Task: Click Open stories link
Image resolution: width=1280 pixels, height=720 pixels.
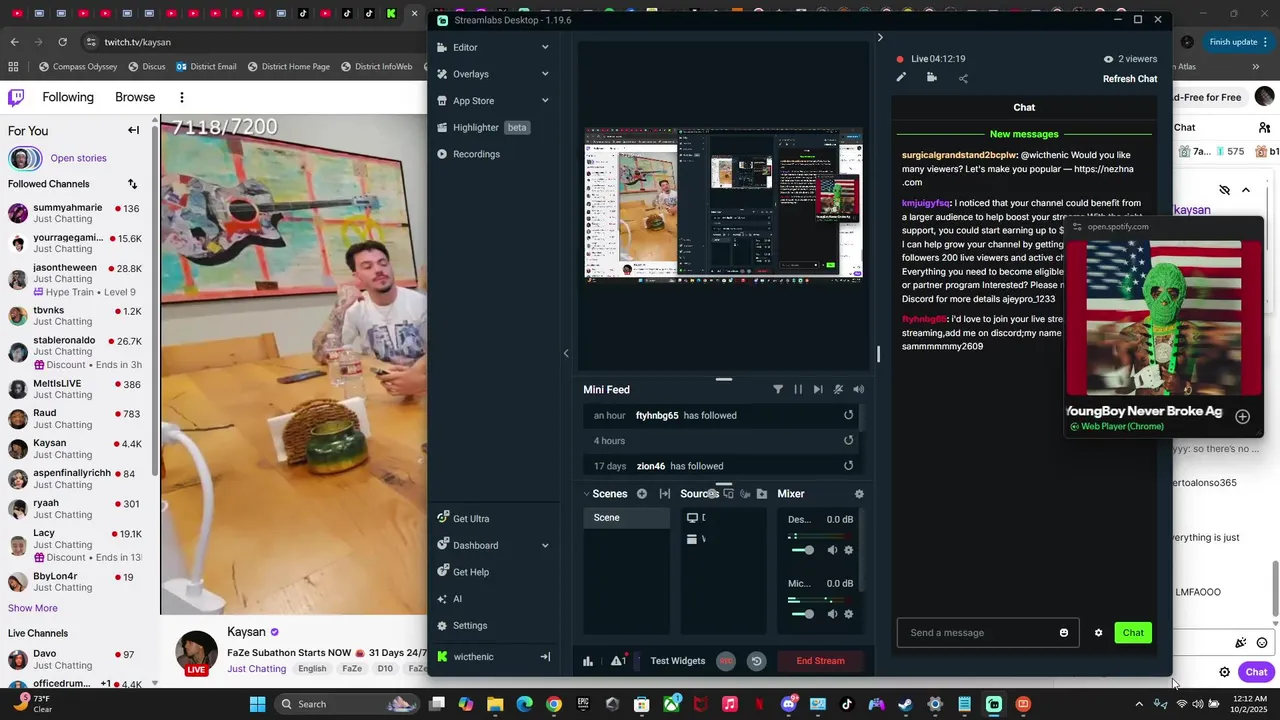Action: pos(79,158)
